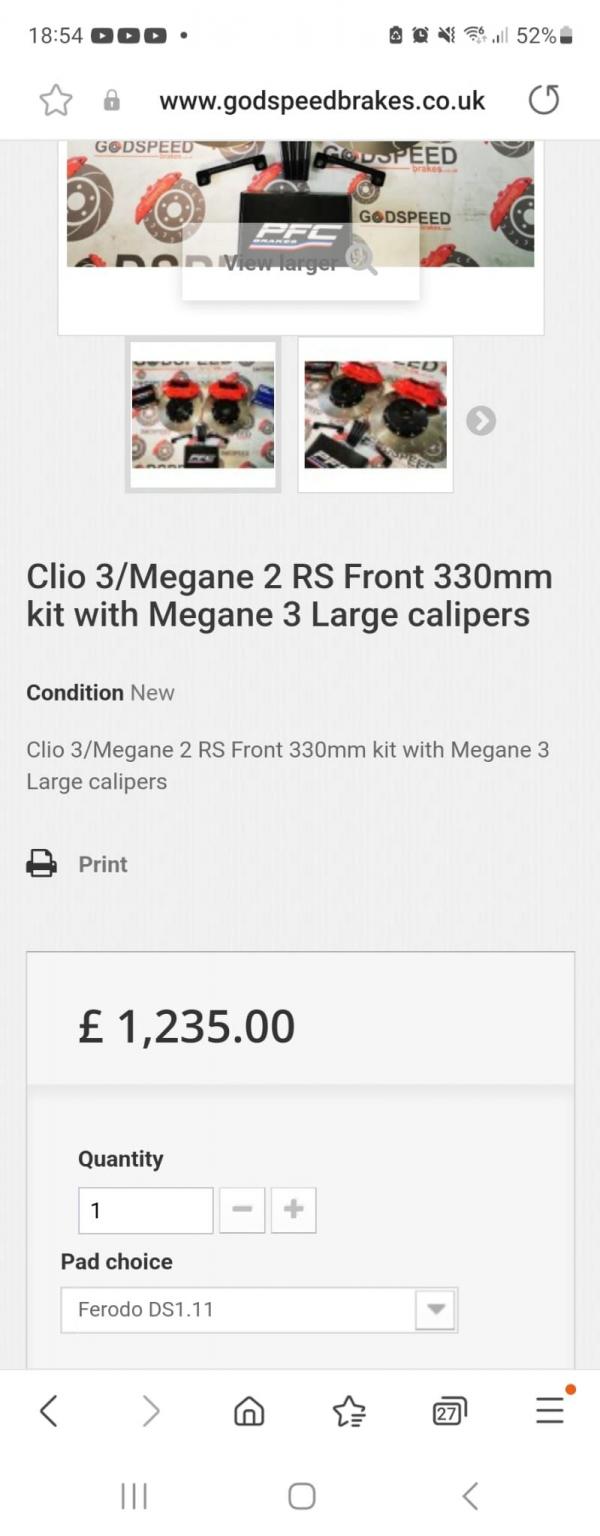Tap the back arrow in browser navigation bar

(50, 1410)
